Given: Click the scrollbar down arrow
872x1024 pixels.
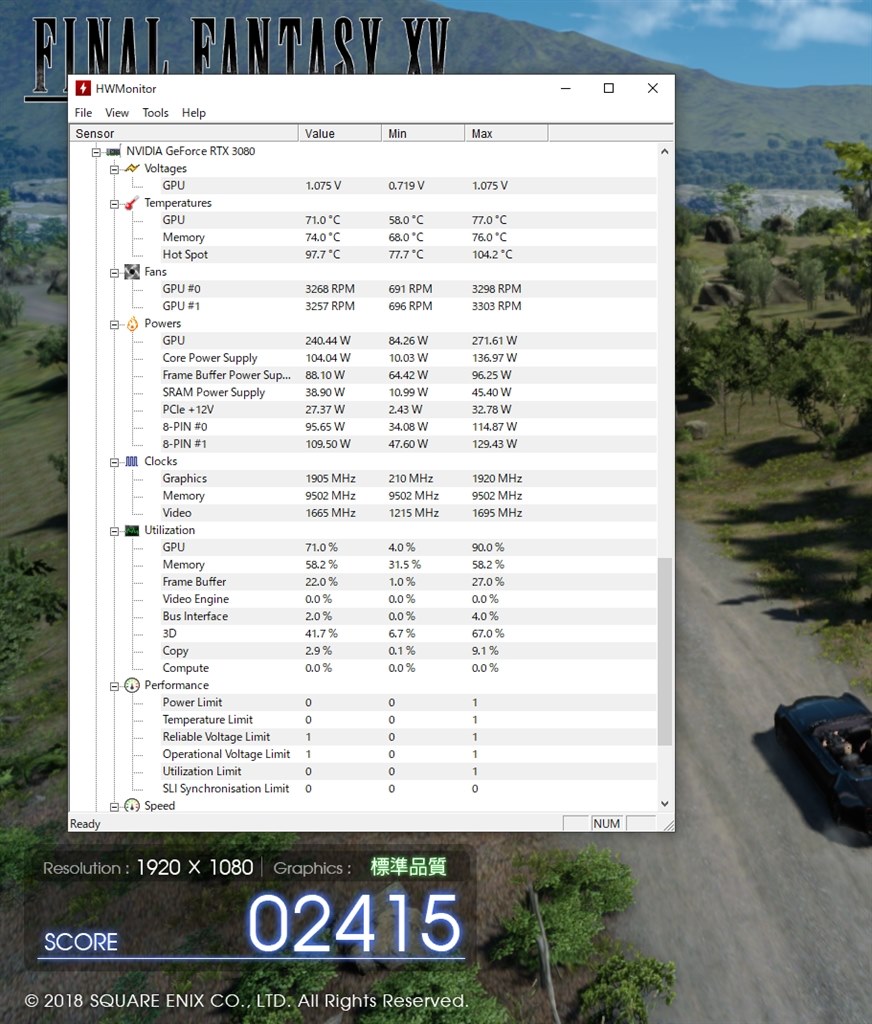Looking at the screenshot, I should click(664, 804).
